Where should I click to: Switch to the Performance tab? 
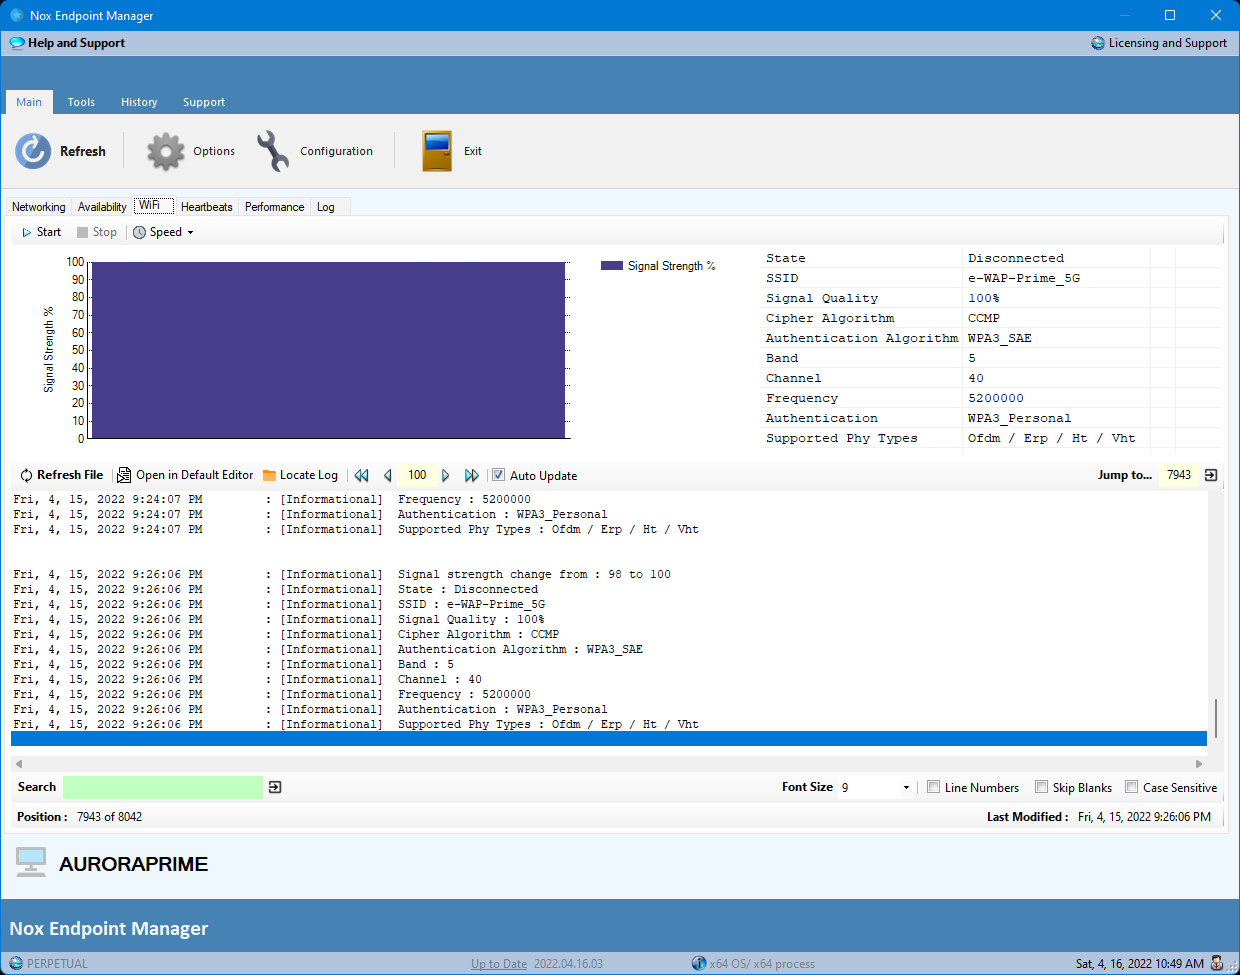click(274, 207)
